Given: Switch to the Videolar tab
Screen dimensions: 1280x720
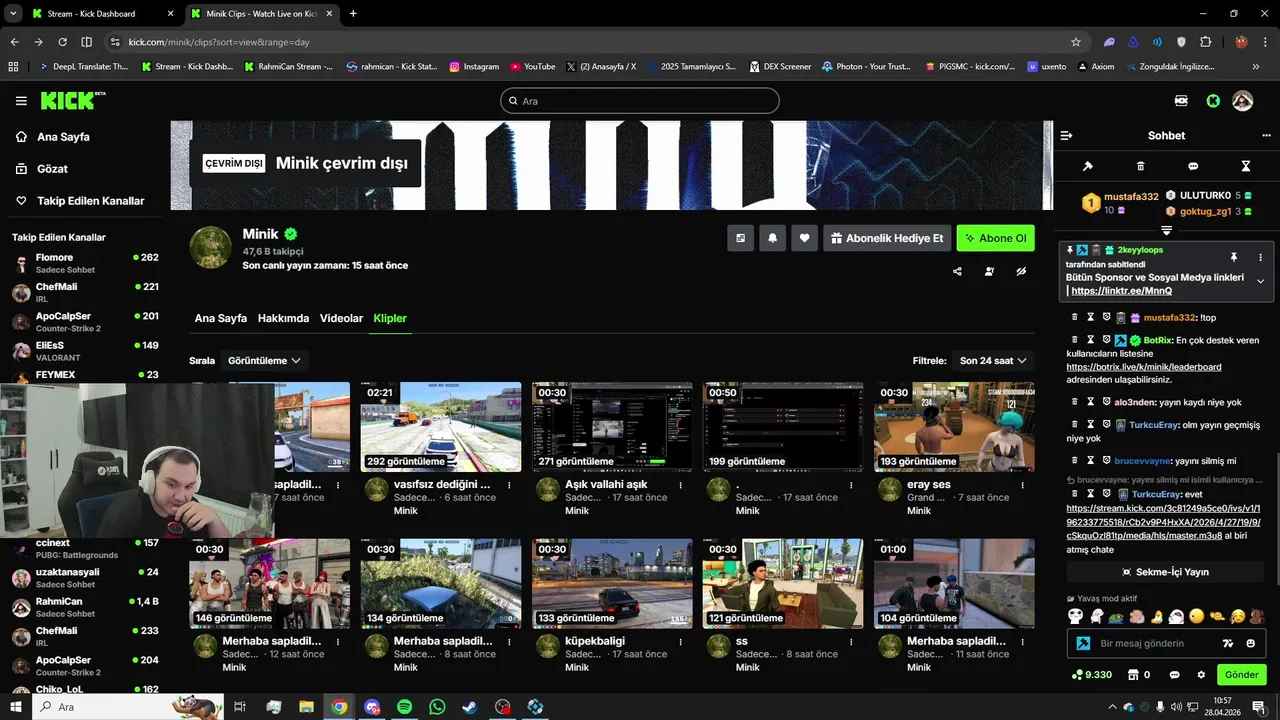Looking at the screenshot, I should click(x=341, y=318).
